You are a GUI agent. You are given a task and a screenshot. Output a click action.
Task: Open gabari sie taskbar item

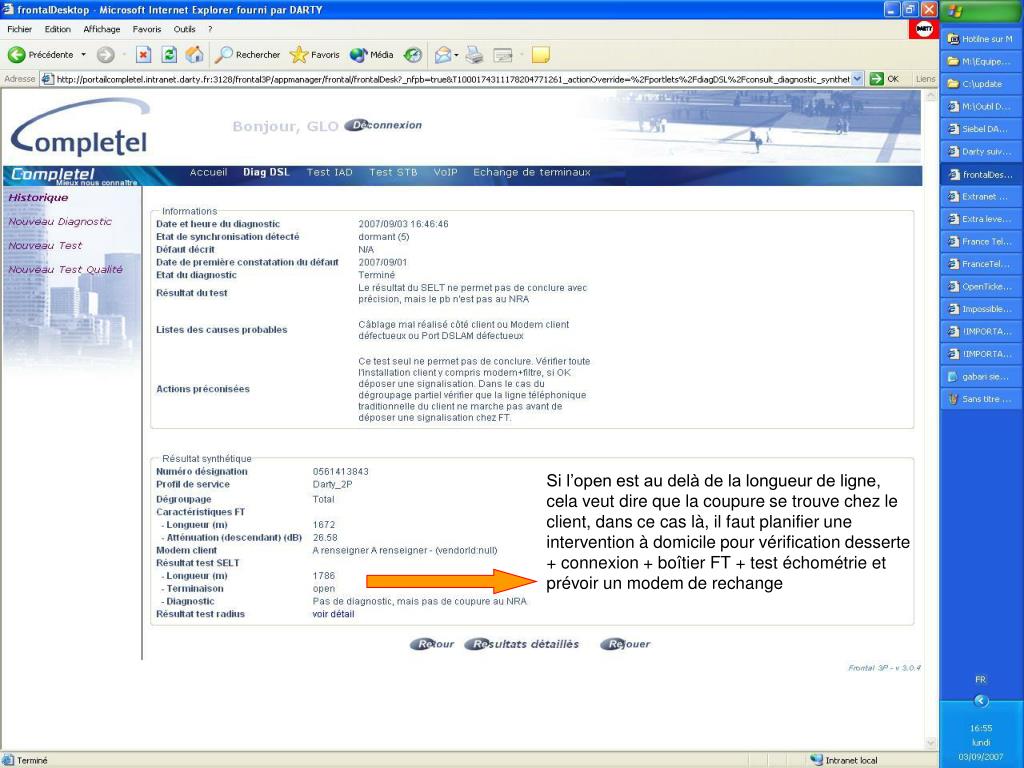click(981, 377)
